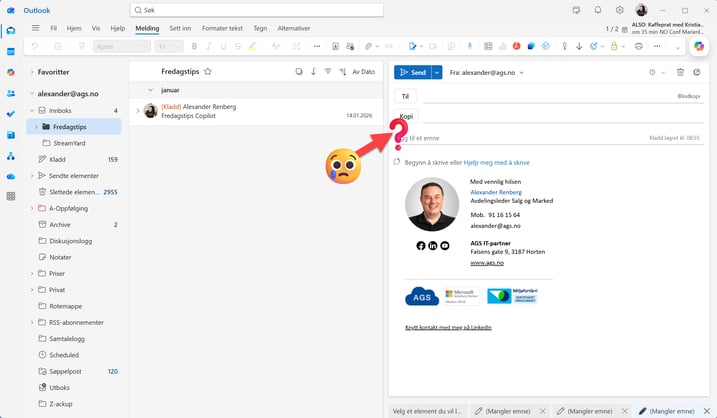Click the Hjelp meg med å skrive link

tap(496, 162)
